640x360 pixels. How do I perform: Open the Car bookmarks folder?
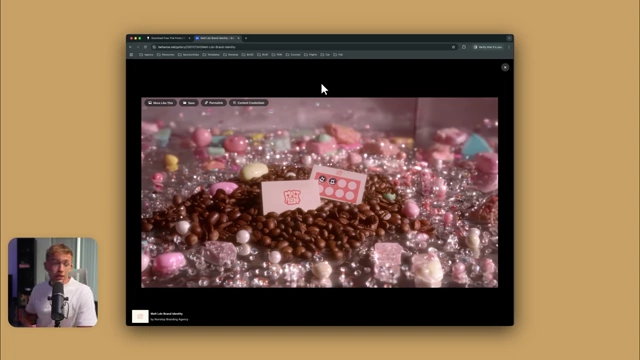pyautogui.click(x=325, y=54)
